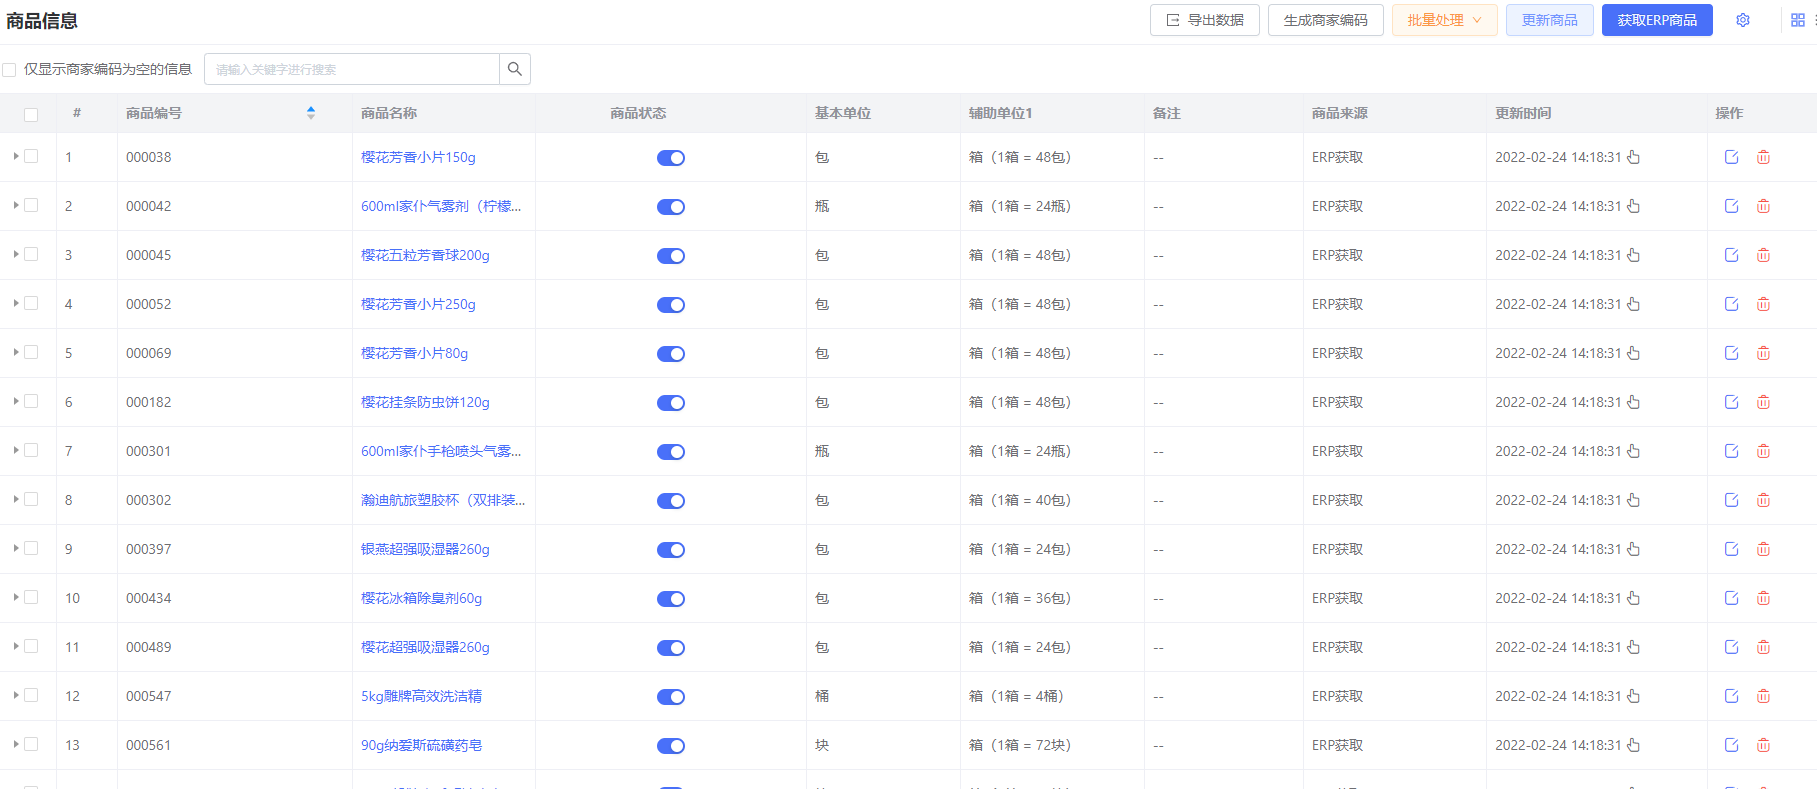Remove product 000045 with trash icon
The width and height of the screenshot is (1817, 797).
pos(1763,255)
